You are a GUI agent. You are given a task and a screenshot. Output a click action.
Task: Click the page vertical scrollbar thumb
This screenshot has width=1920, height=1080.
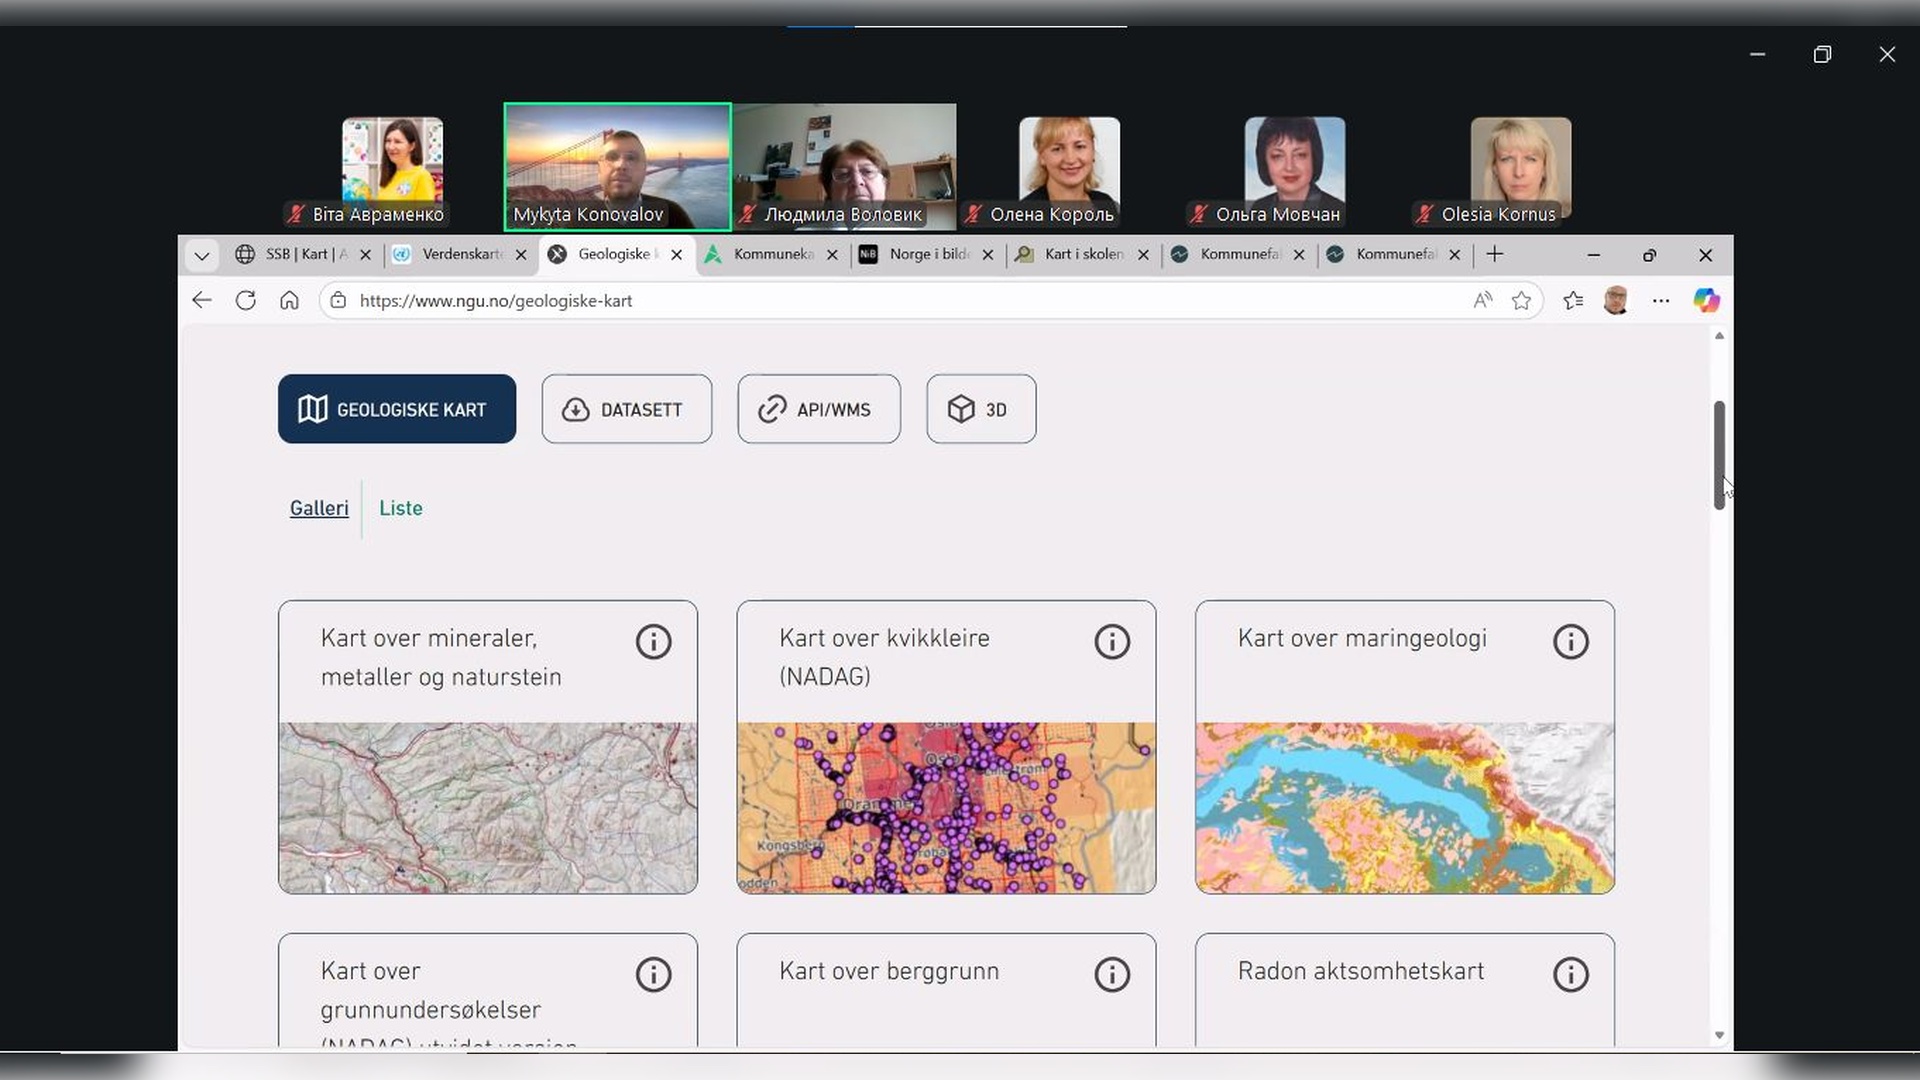click(x=1719, y=455)
